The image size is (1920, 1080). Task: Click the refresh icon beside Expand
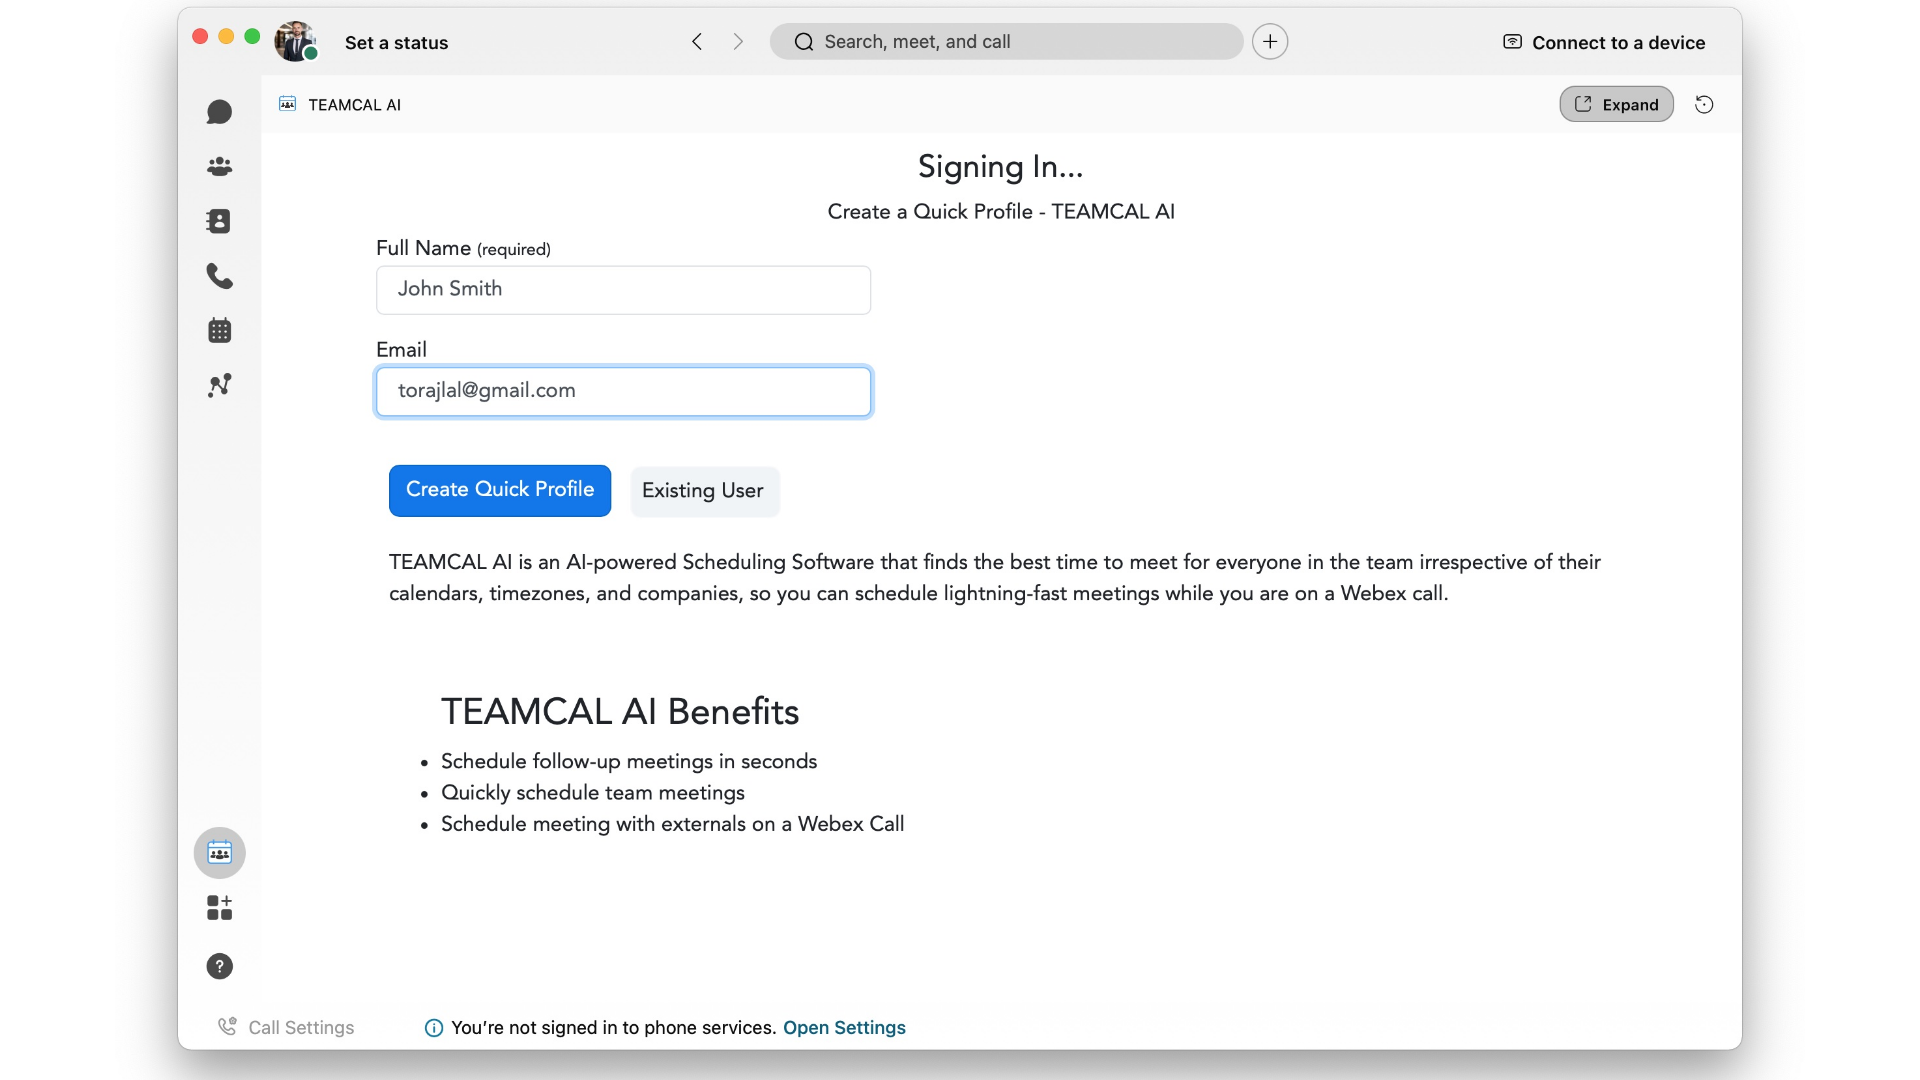pos(1704,104)
